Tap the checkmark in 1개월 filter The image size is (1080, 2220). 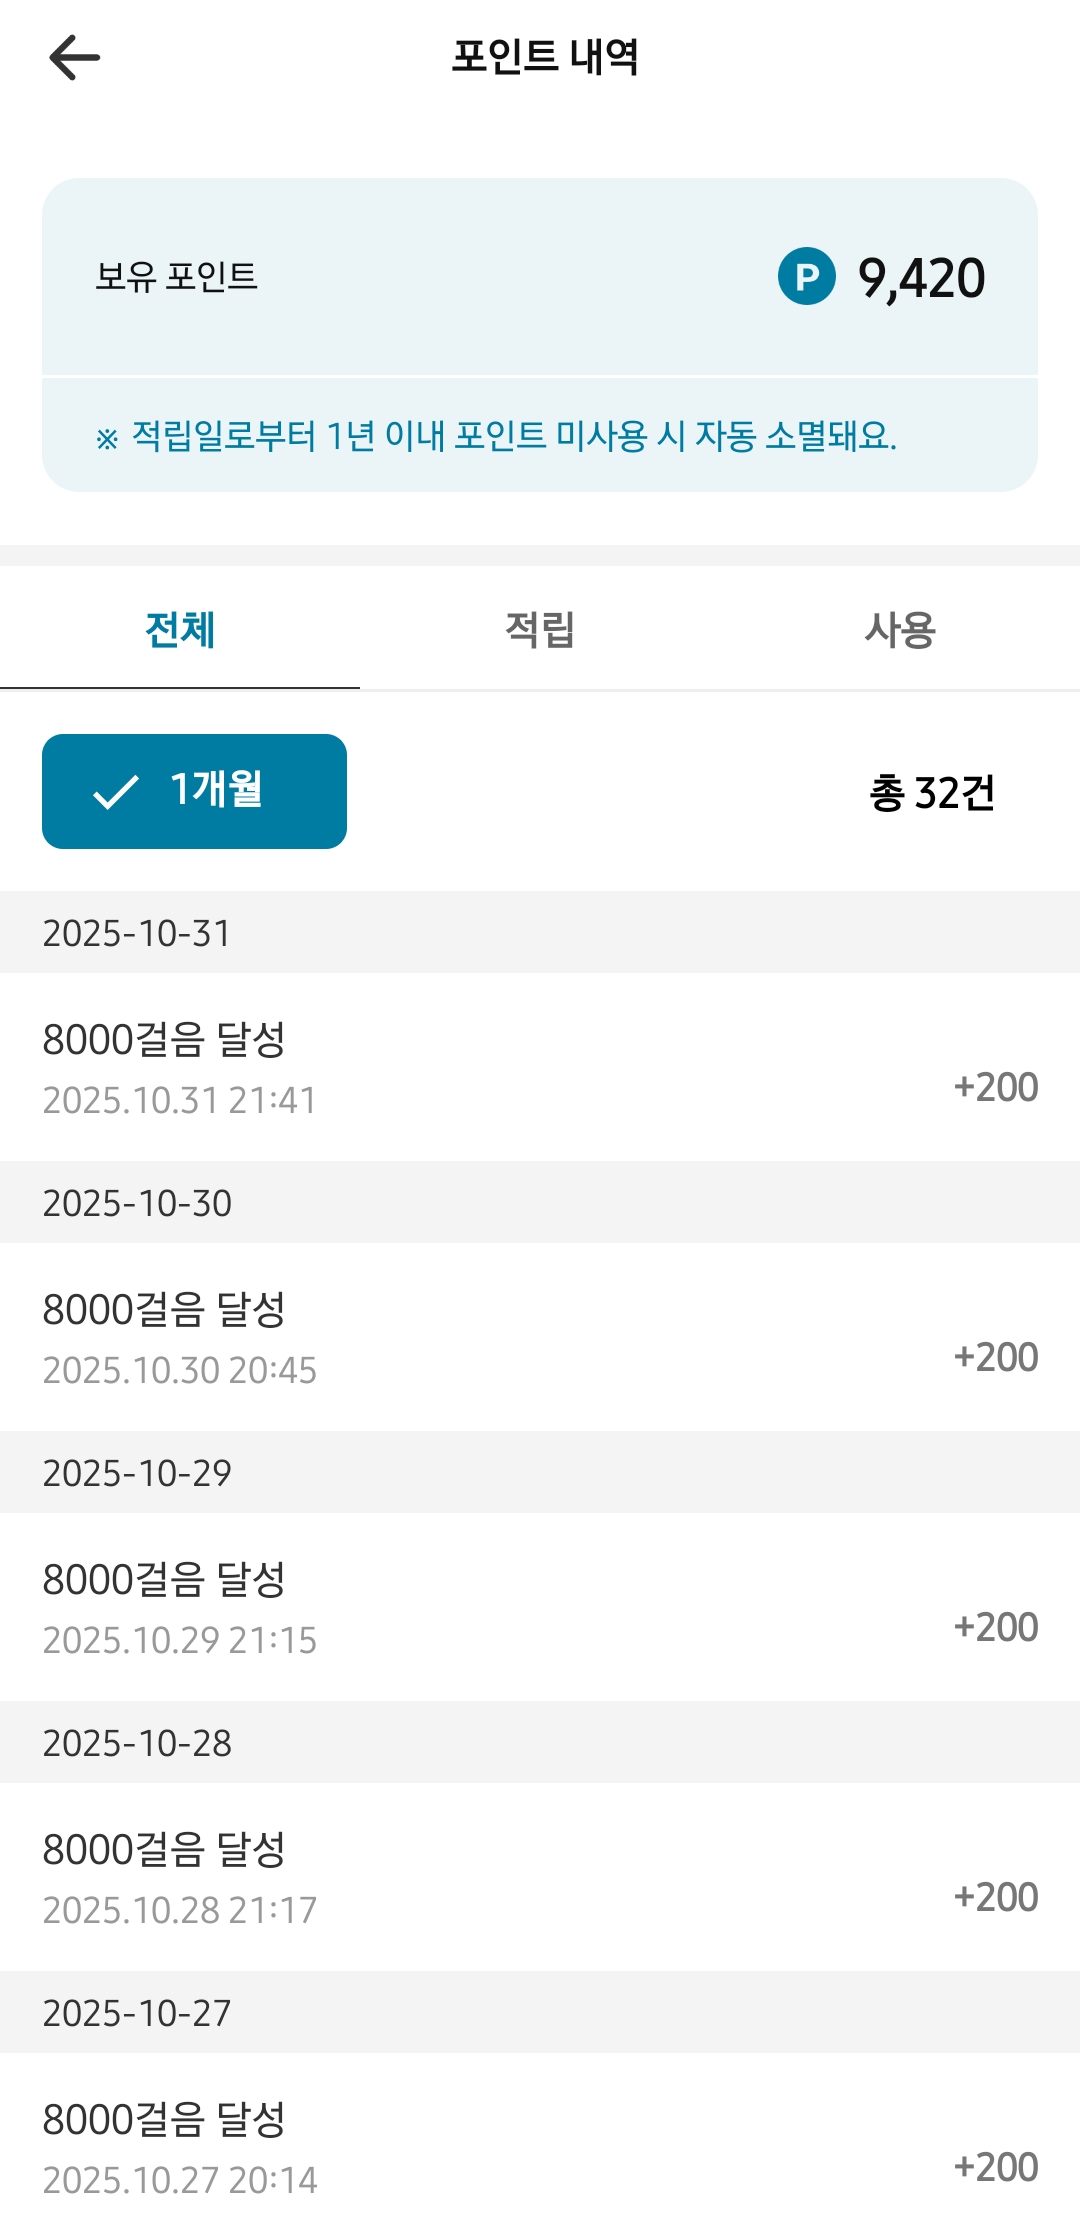[x=116, y=792]
